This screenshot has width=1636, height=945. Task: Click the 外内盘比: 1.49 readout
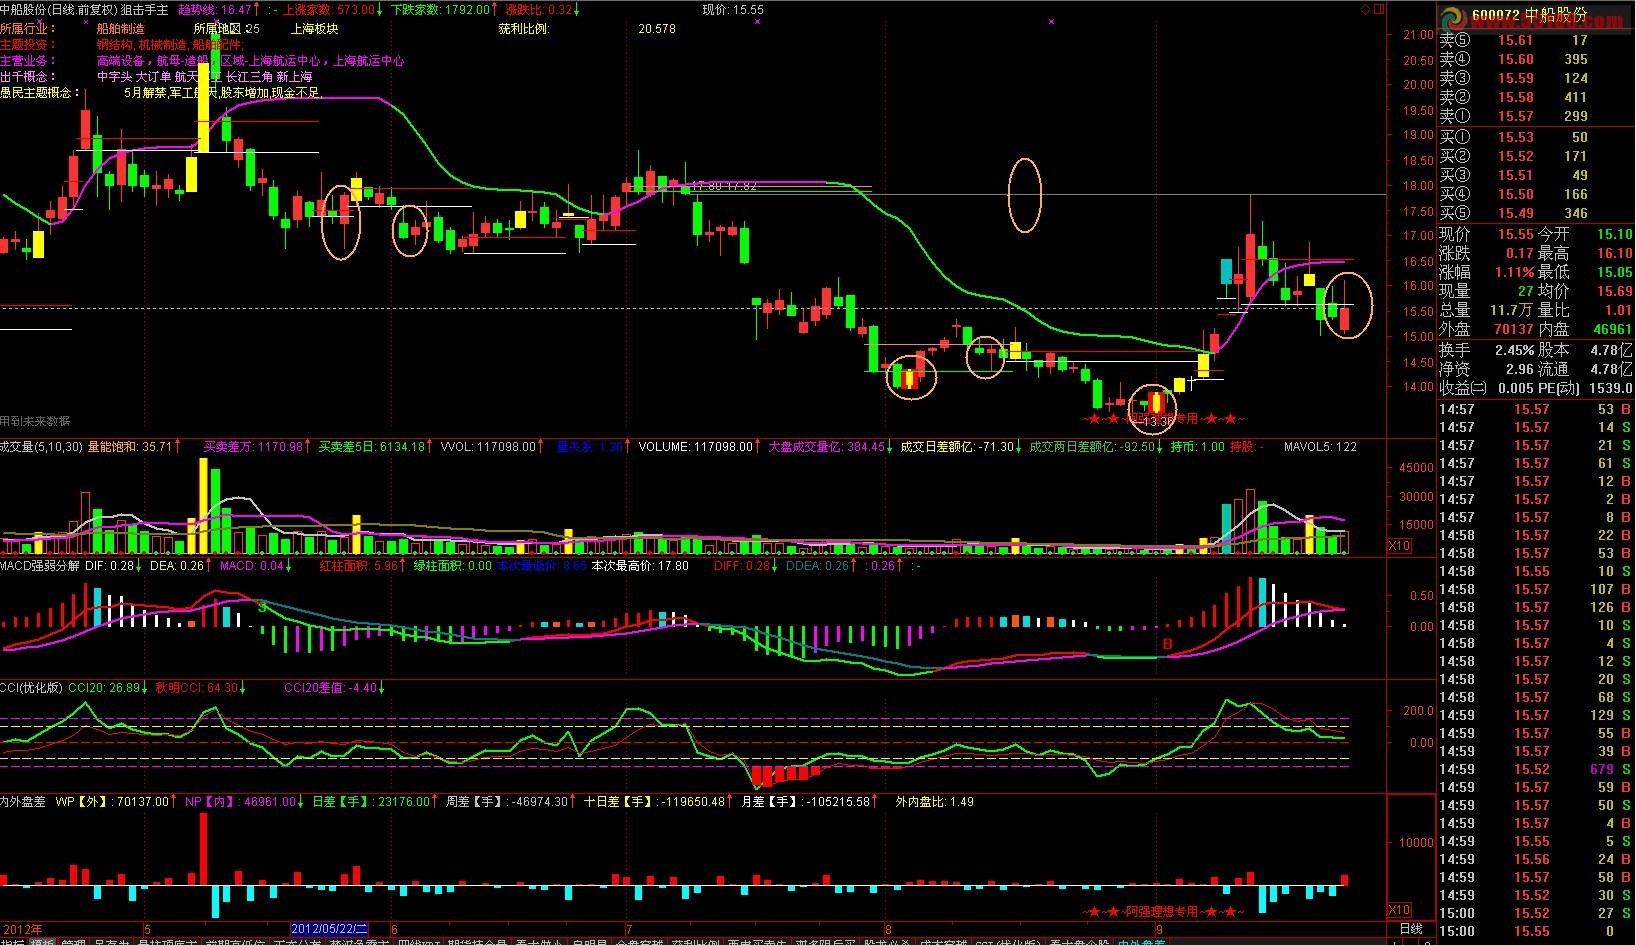coord(934,802)
